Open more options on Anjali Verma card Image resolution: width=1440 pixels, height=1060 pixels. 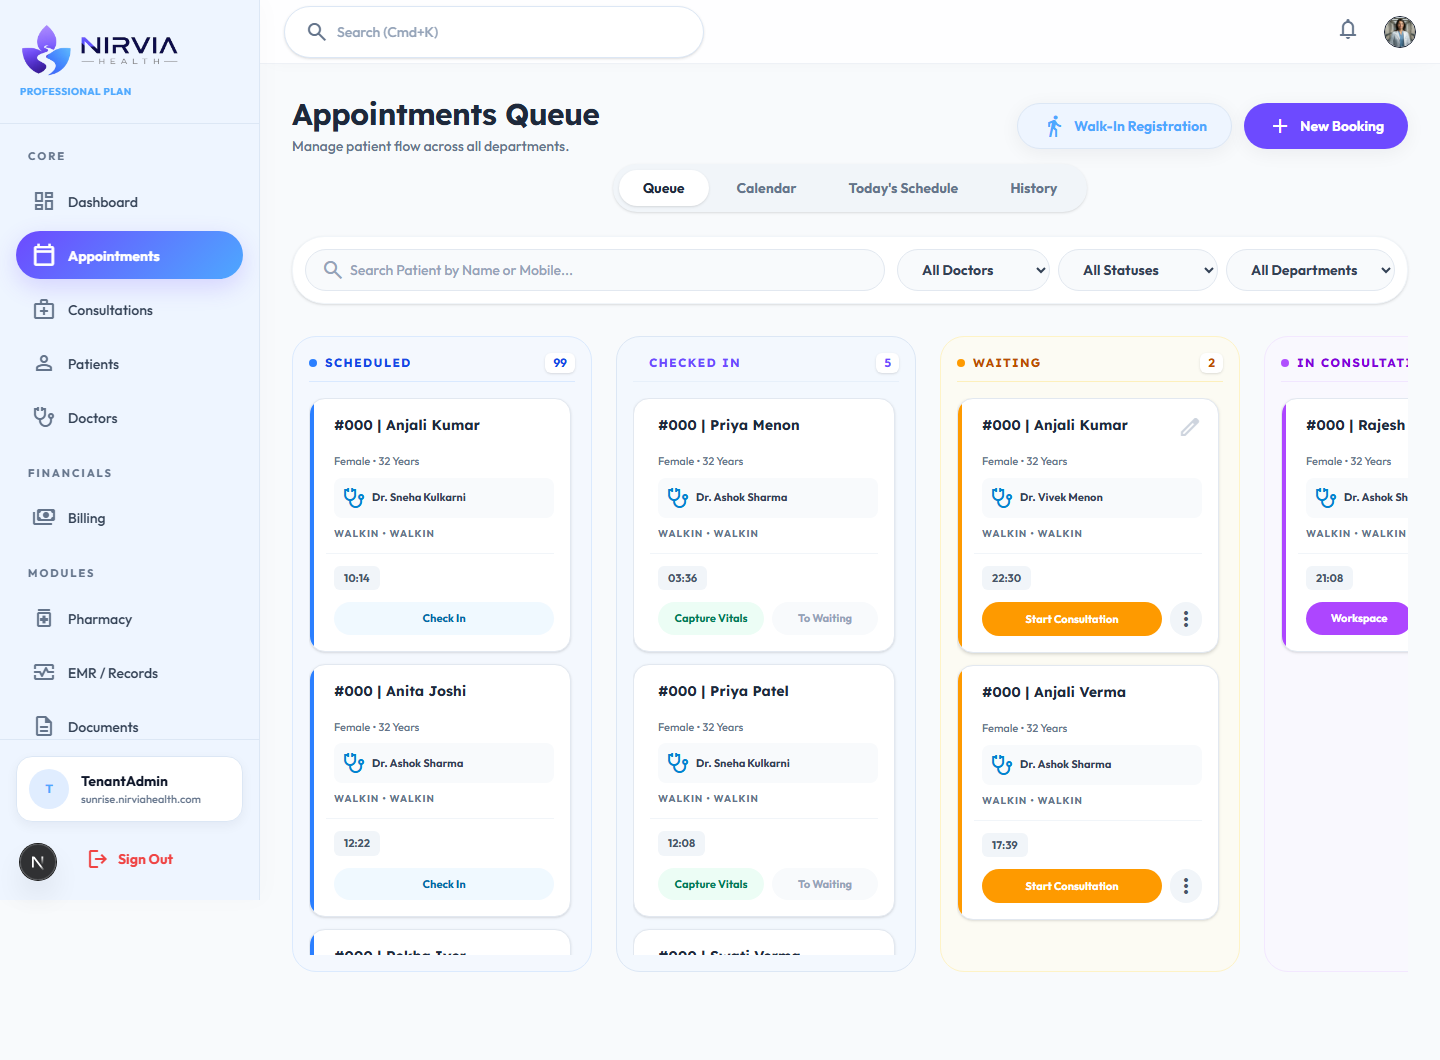[1186, 886]
